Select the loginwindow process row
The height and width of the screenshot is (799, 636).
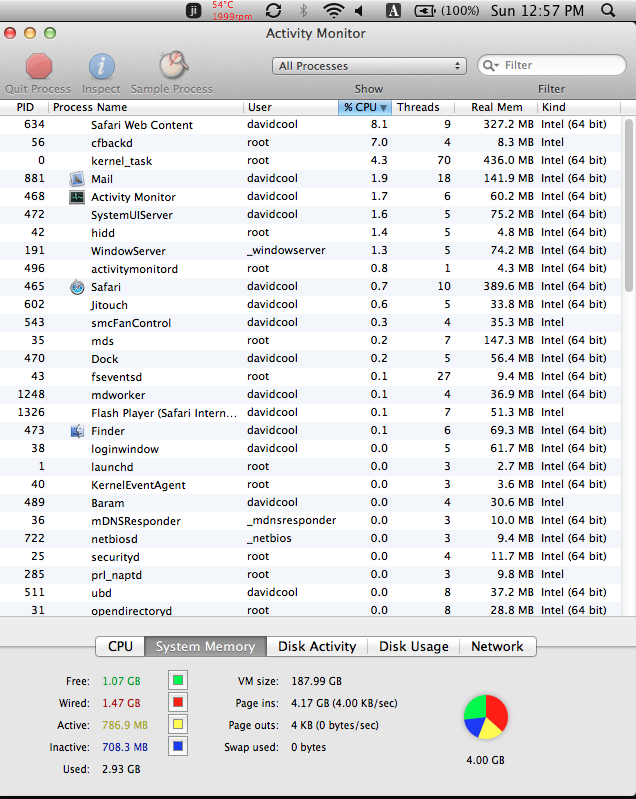pyautogui.click(x=310, y=448)
